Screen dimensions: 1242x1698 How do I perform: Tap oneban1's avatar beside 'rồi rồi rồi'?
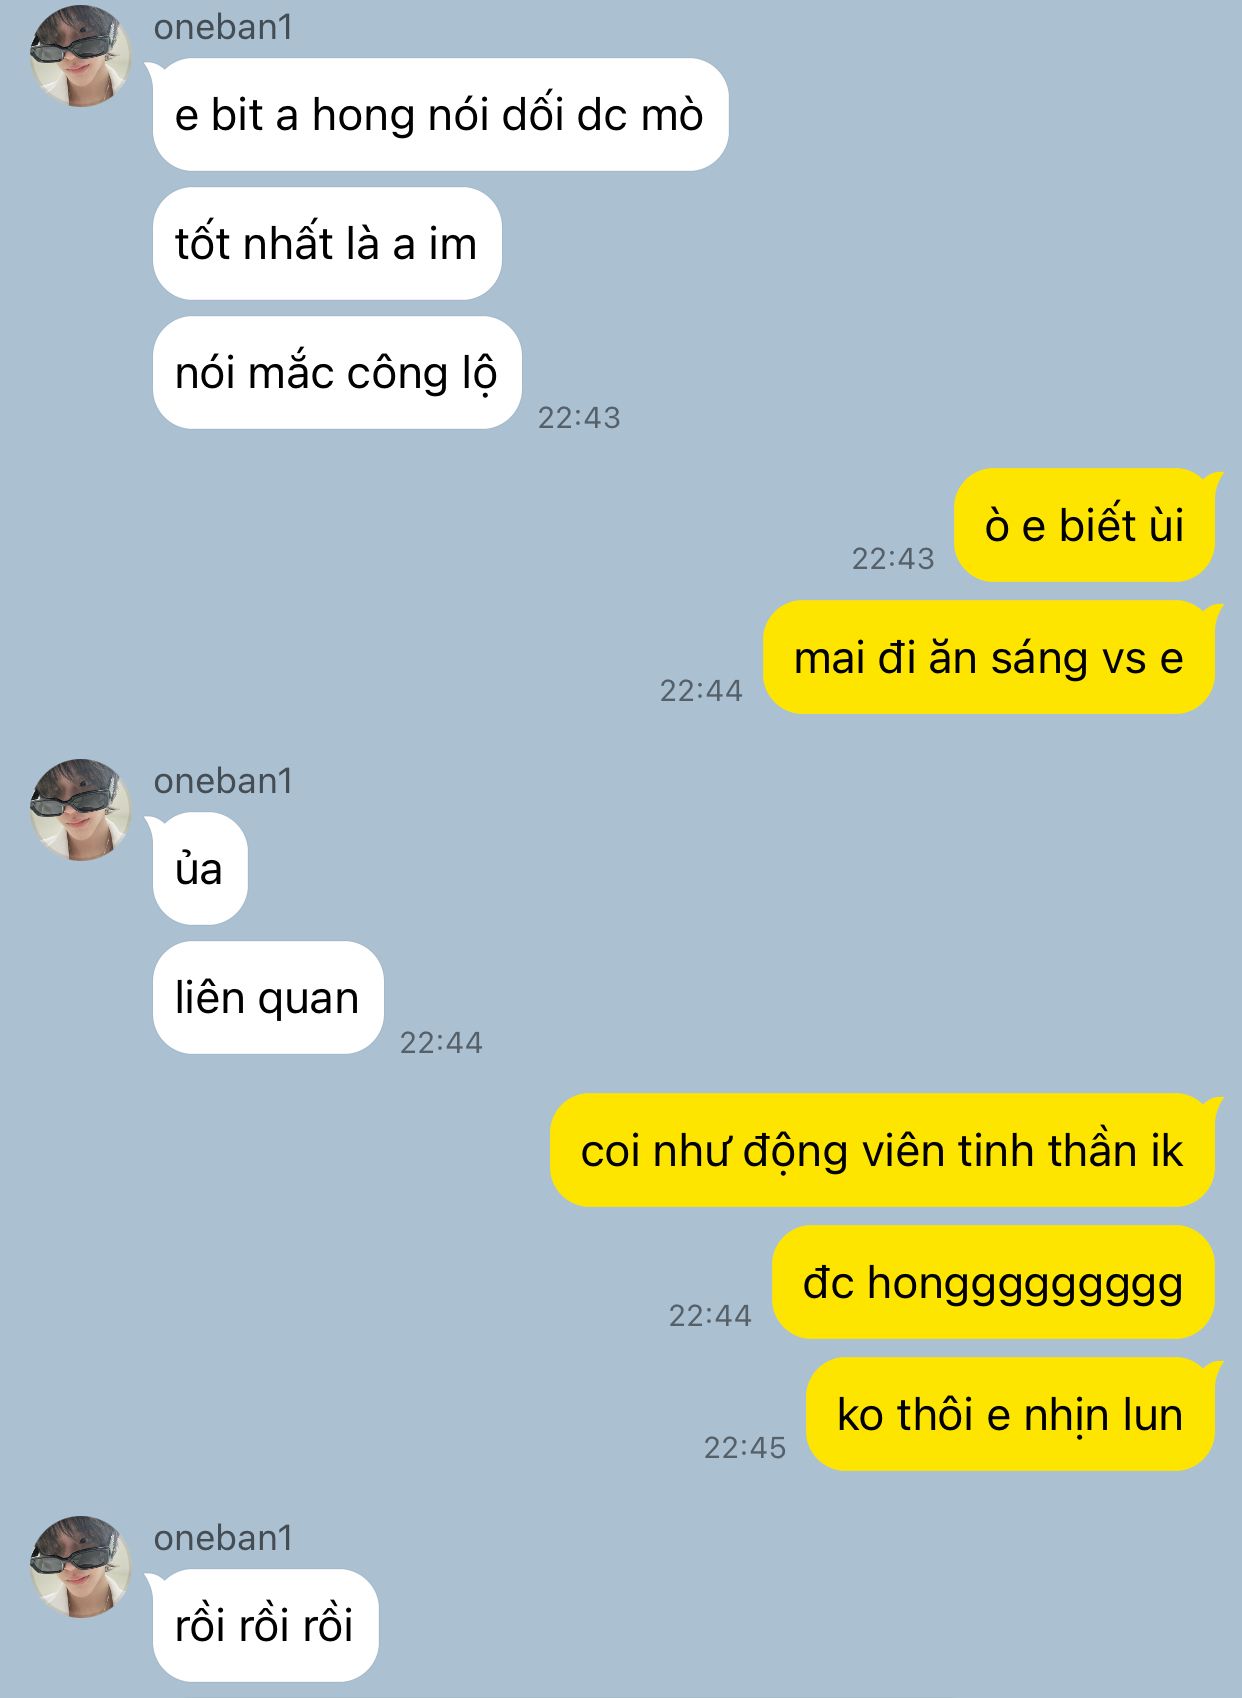tap(80, 1566)
